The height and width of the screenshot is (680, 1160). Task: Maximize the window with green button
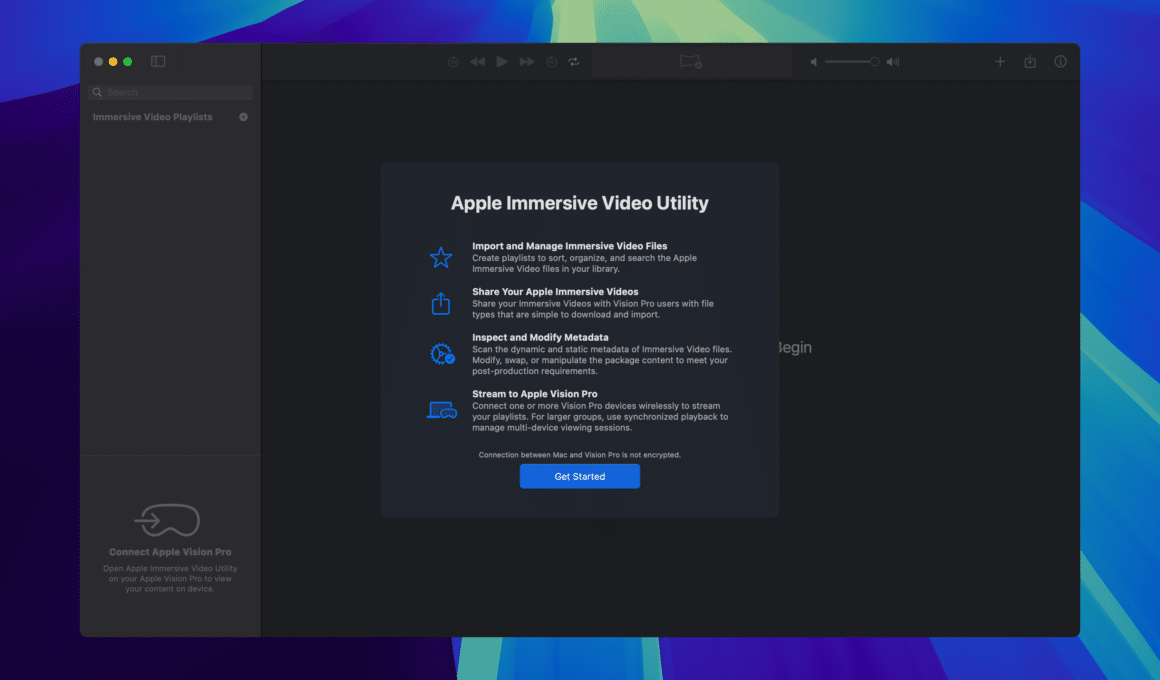coord(128,61)
